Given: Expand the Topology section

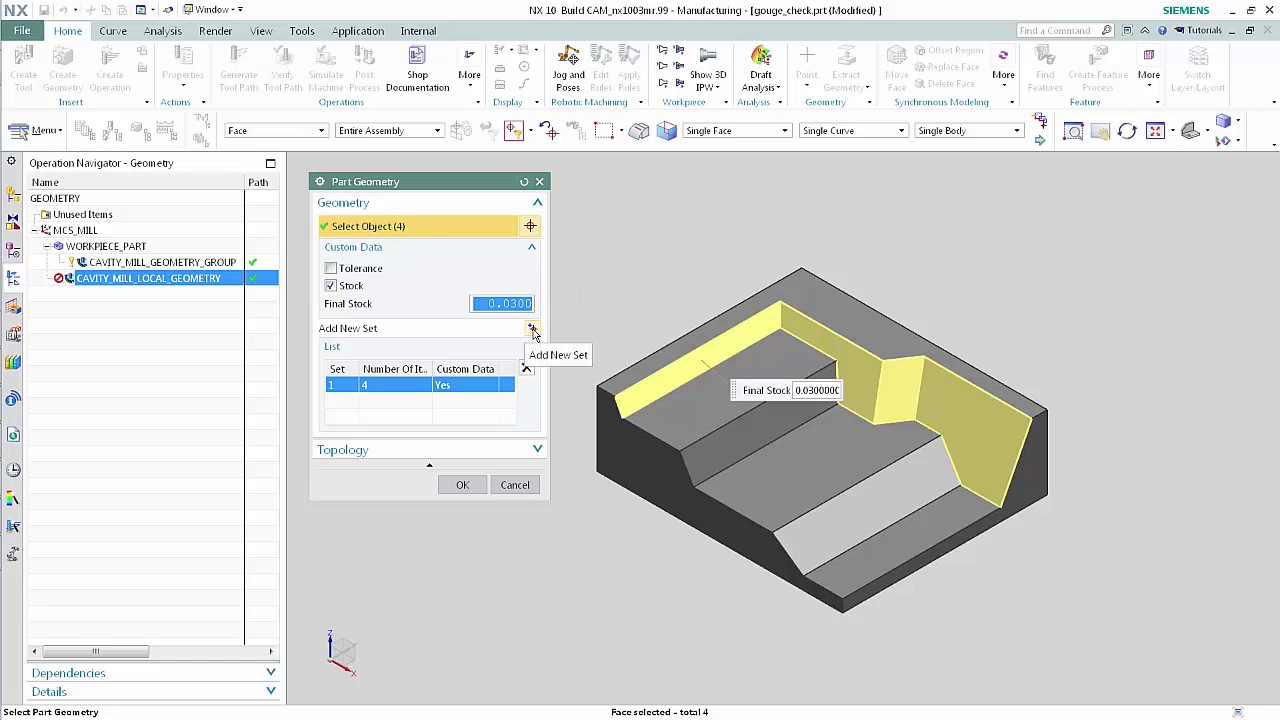Looking at the screenshot, I should [537, 450].
